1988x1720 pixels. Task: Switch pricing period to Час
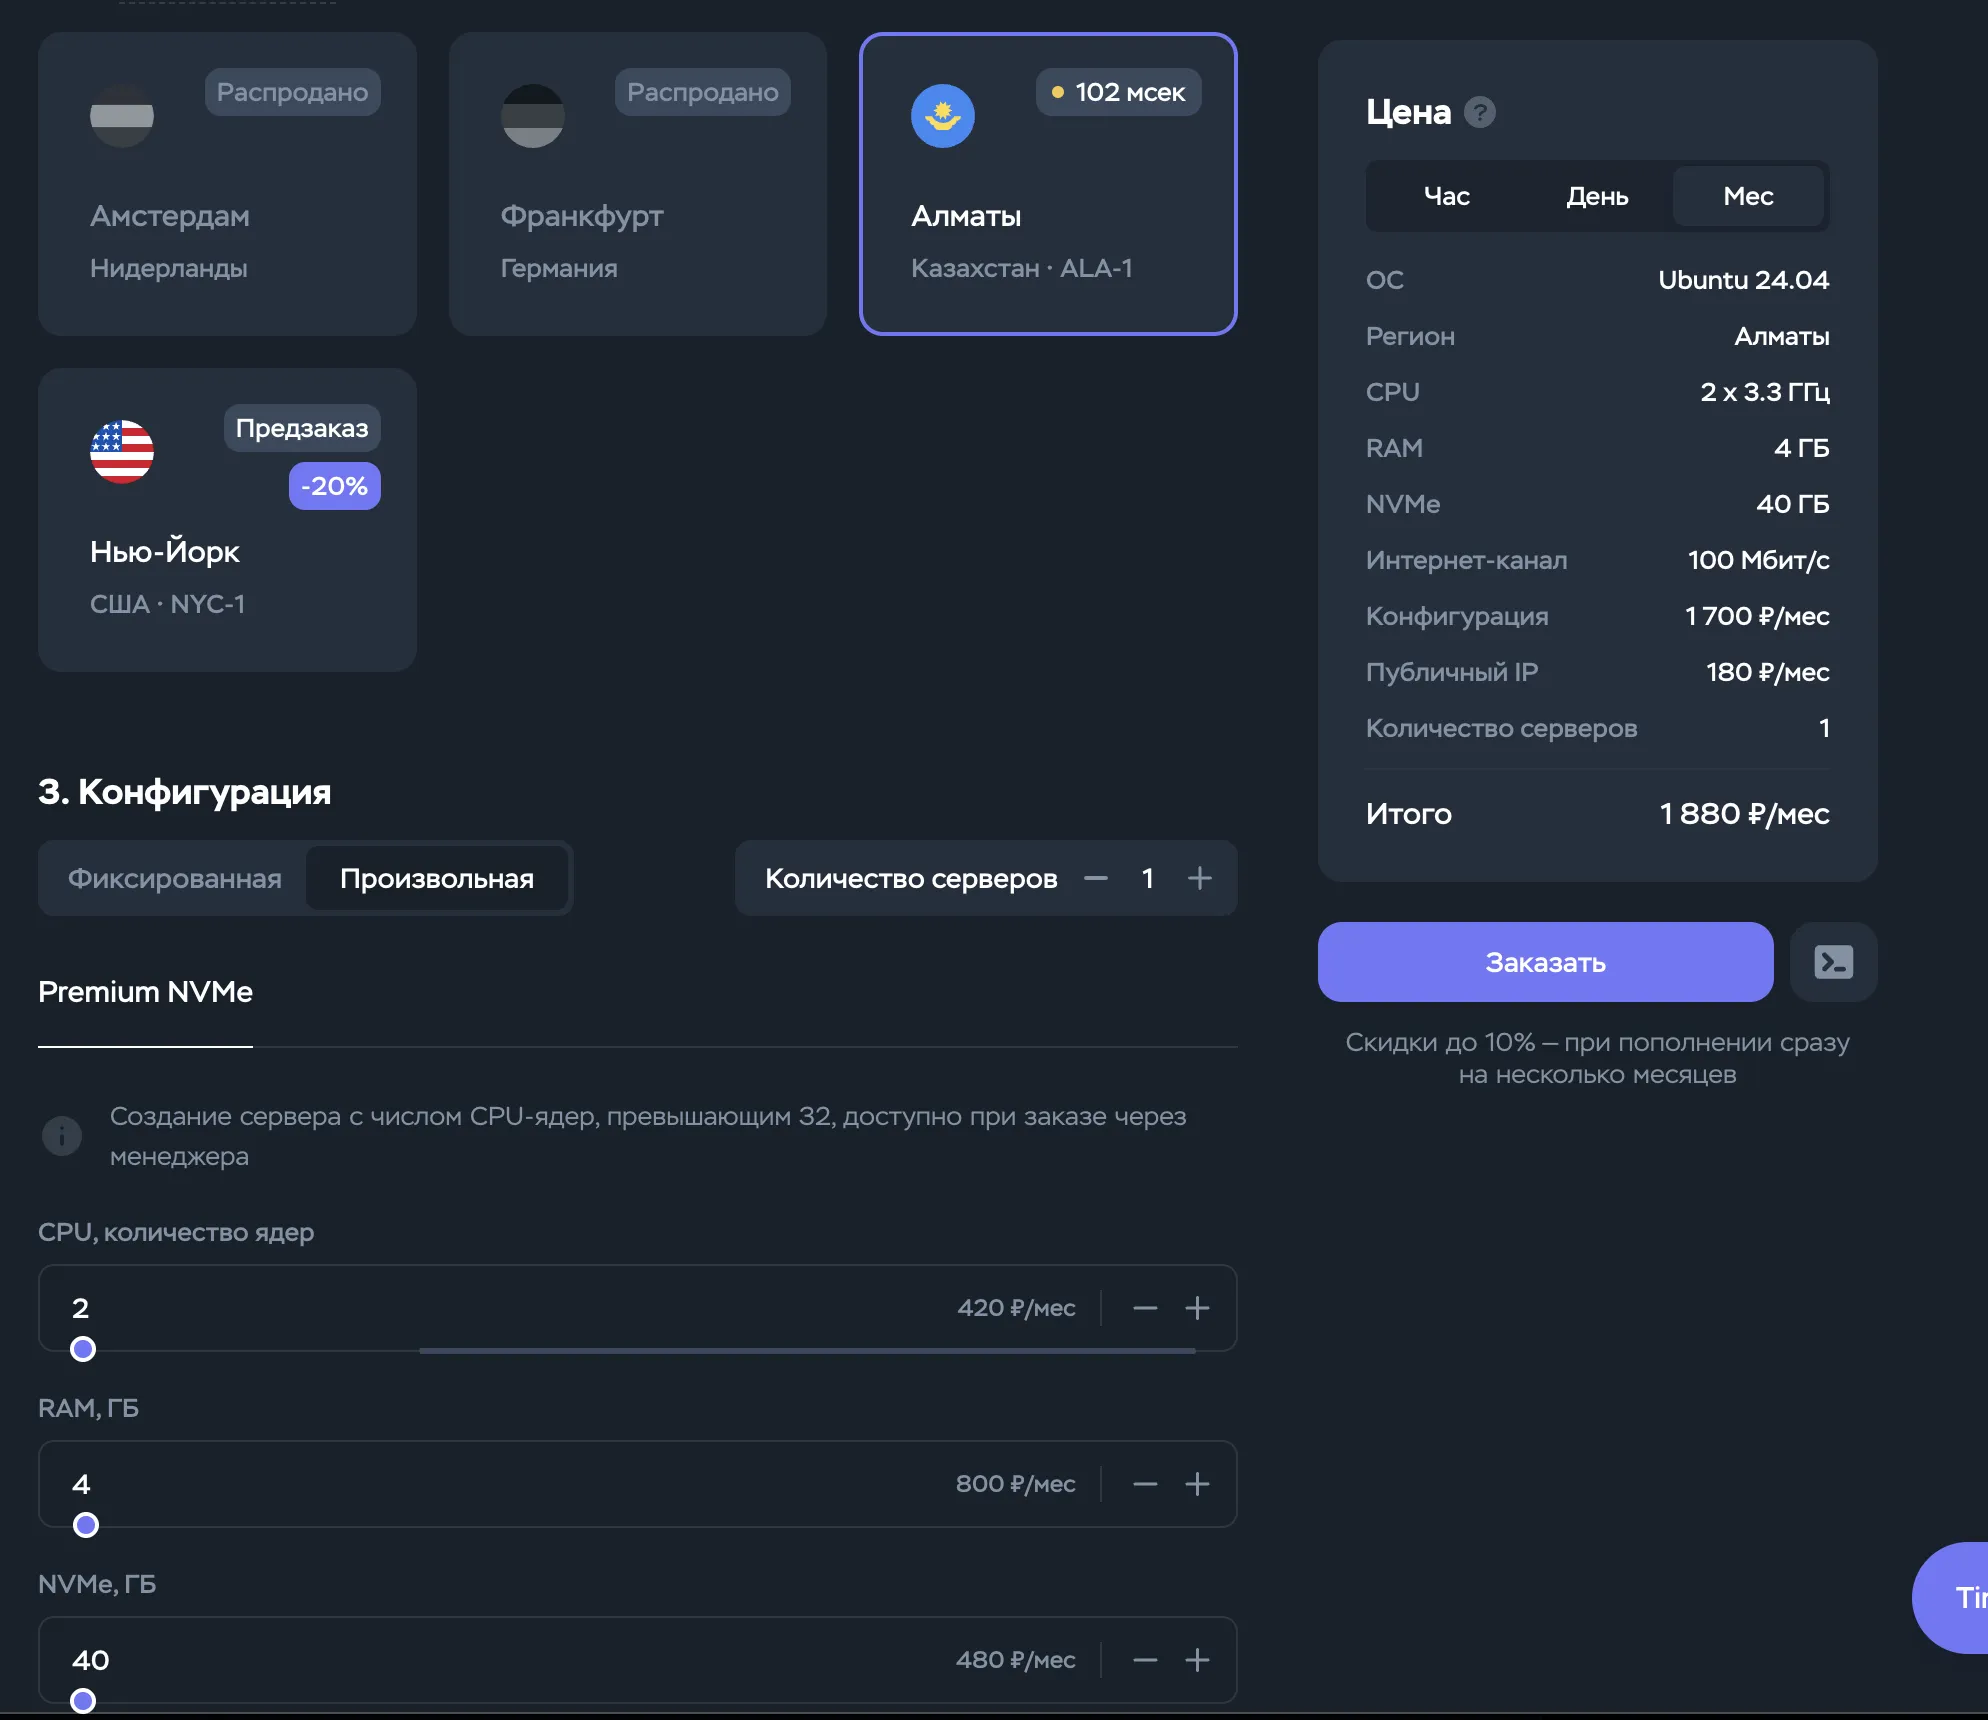pos(1446,196)
